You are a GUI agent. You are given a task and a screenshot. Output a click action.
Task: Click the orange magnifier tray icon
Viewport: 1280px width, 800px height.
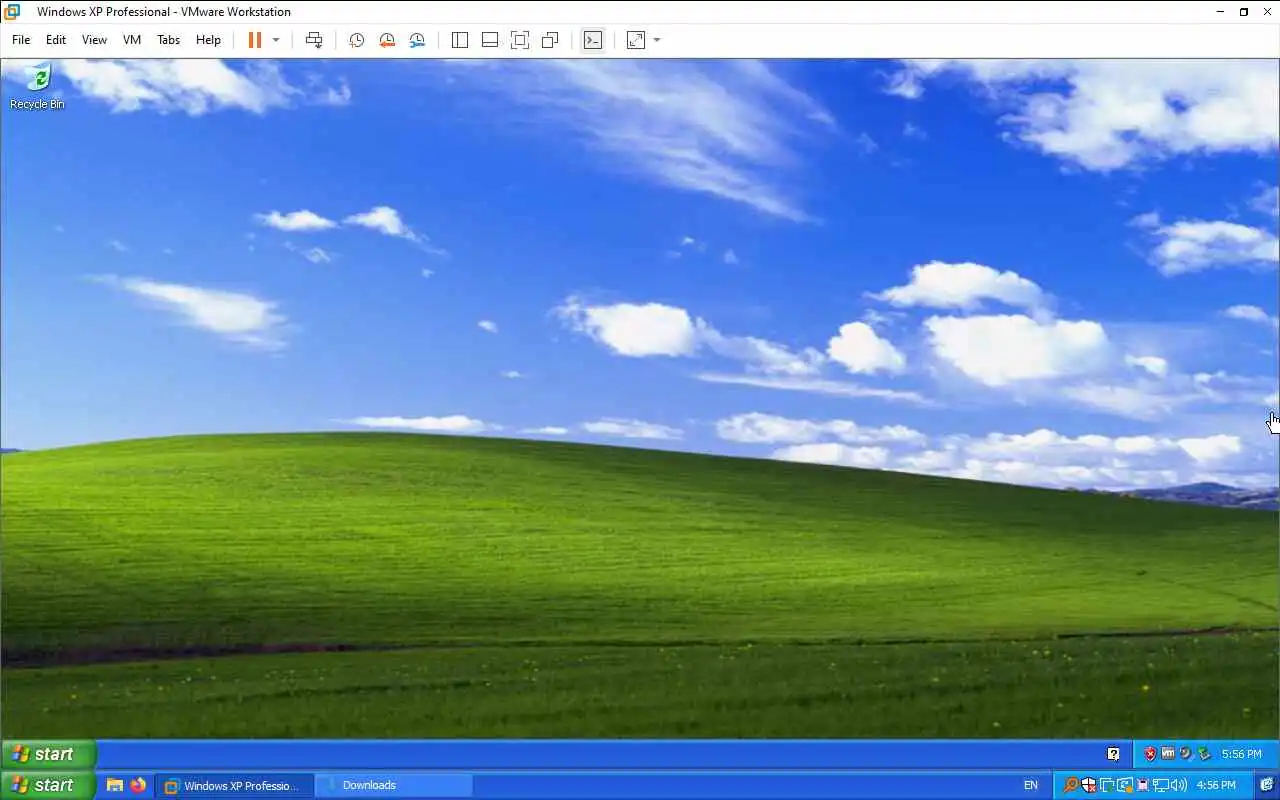point(1070,785)
